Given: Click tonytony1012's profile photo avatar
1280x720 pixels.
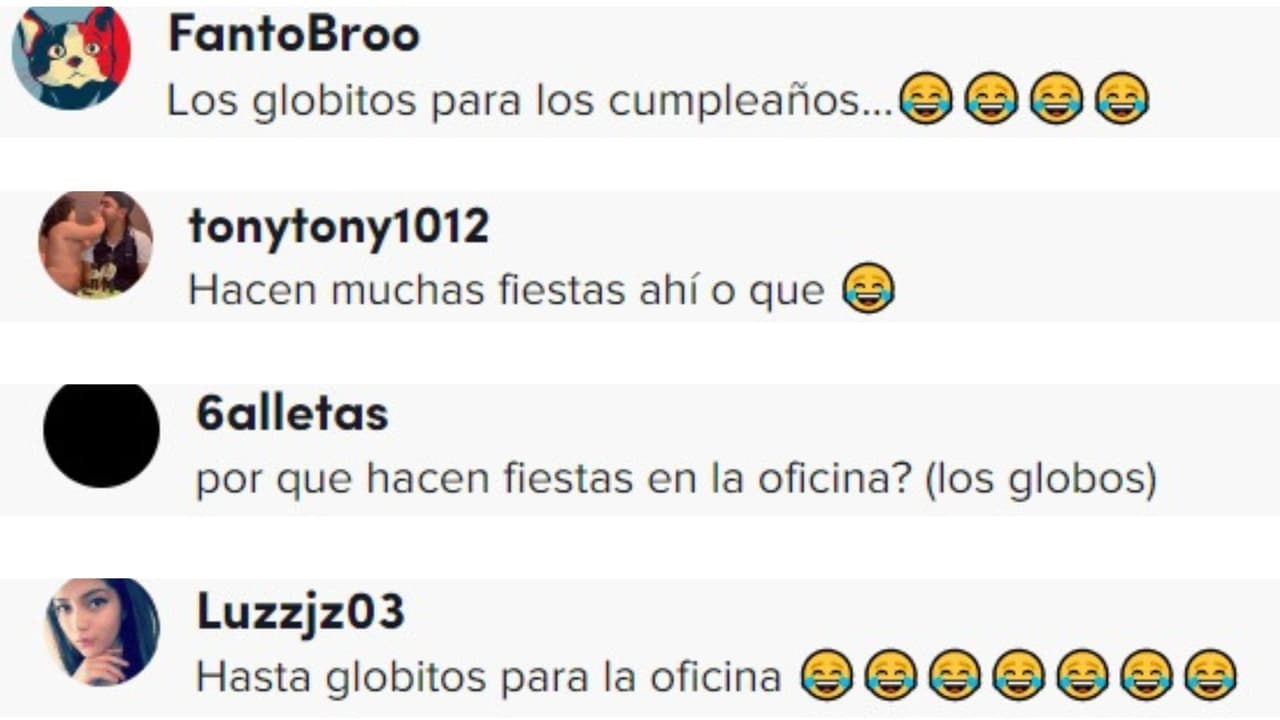Looking at the screenshot, I should [x=96, y=245].
